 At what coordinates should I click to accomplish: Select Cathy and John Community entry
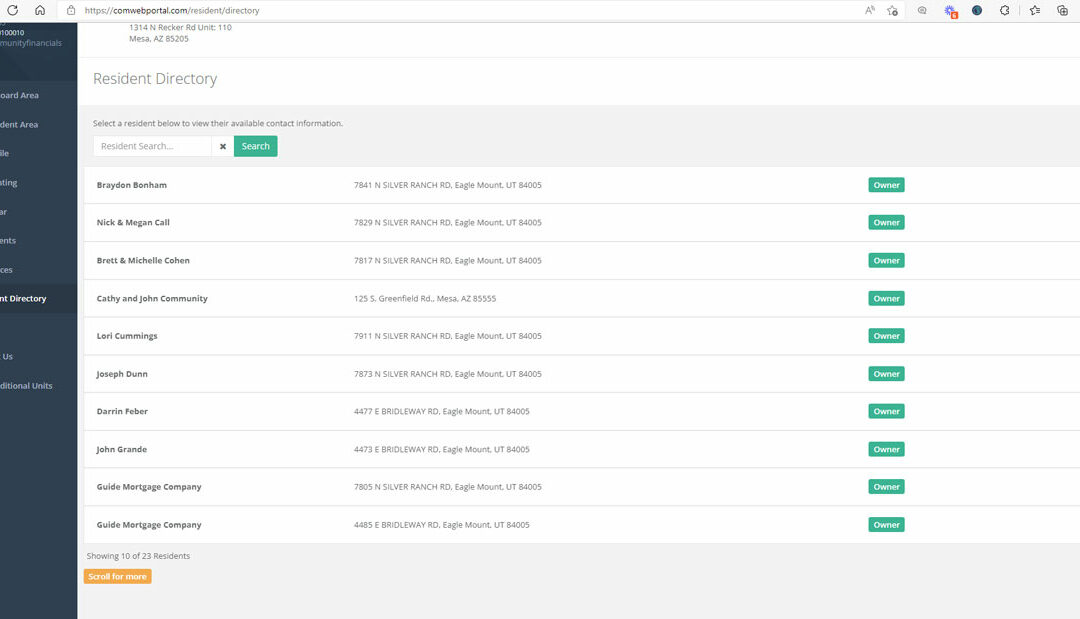(x=152, y=298)
